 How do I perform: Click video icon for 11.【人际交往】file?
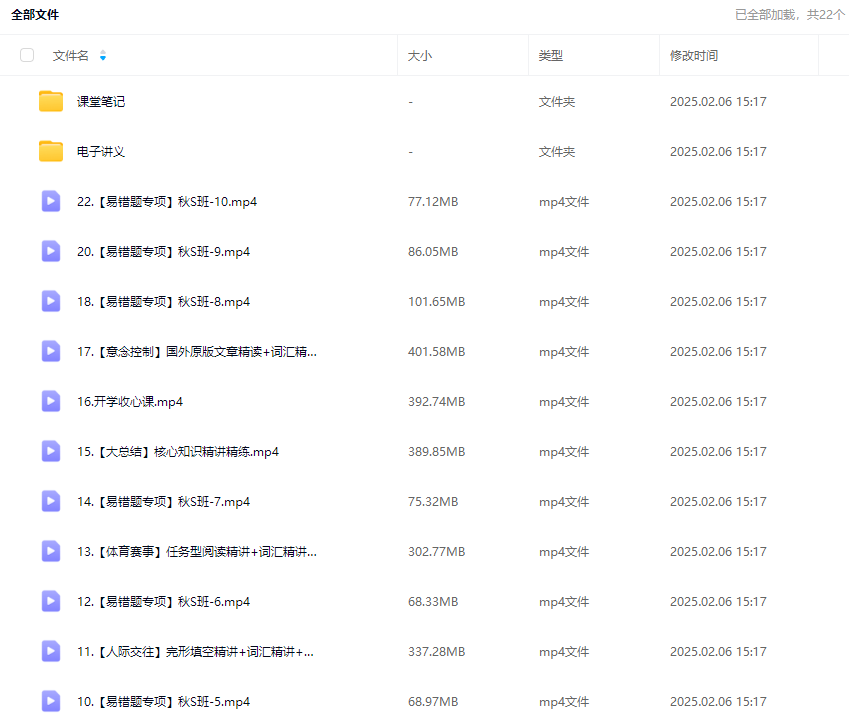pos(51,651)
